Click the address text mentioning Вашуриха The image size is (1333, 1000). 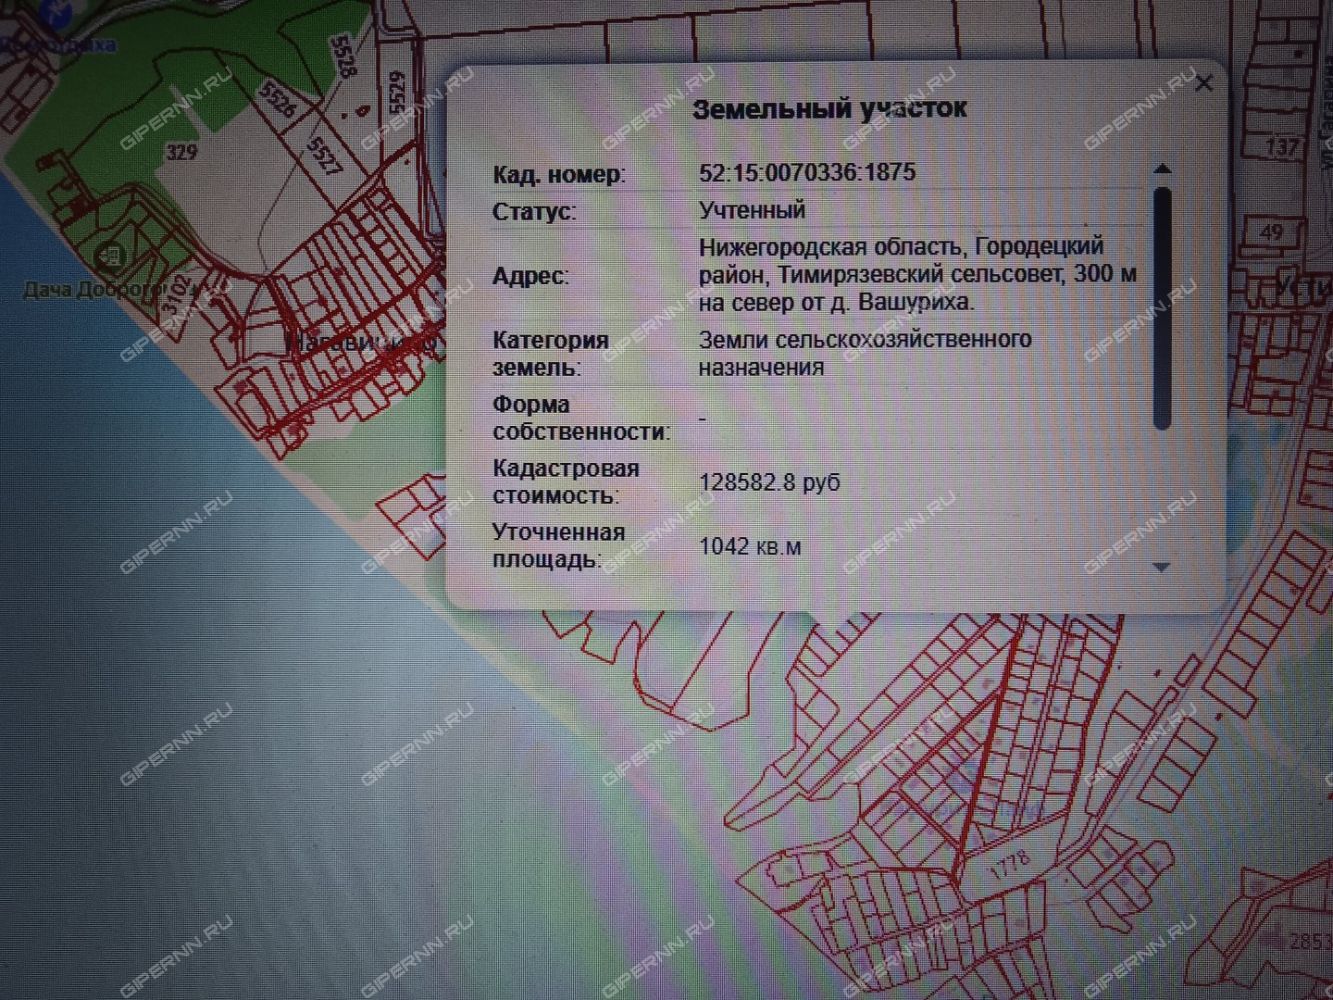[x=917, y=274]
